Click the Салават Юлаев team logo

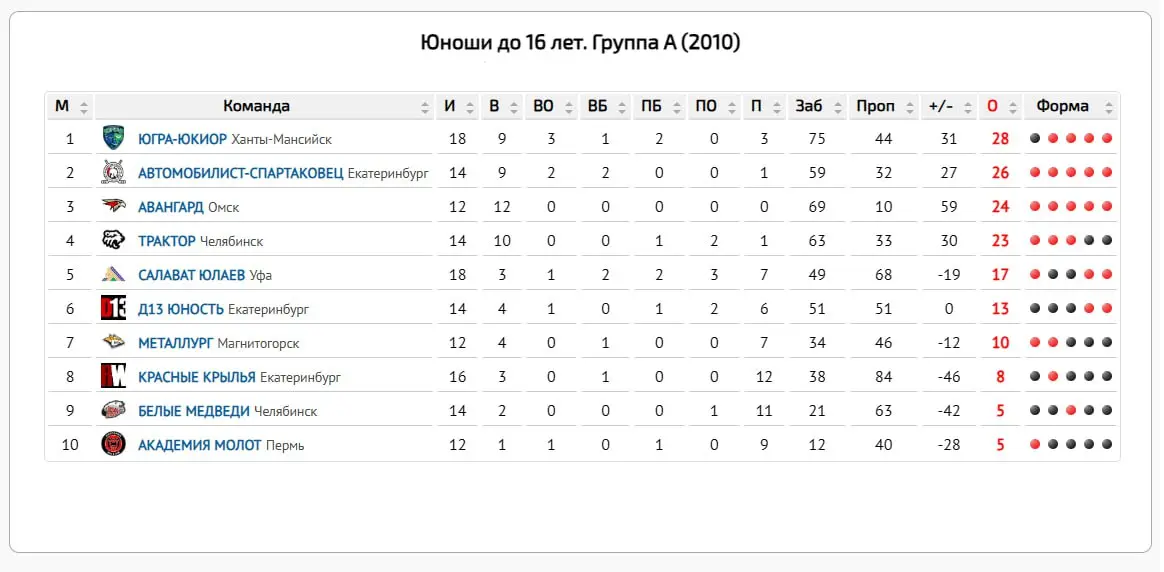tap(113, 274)
